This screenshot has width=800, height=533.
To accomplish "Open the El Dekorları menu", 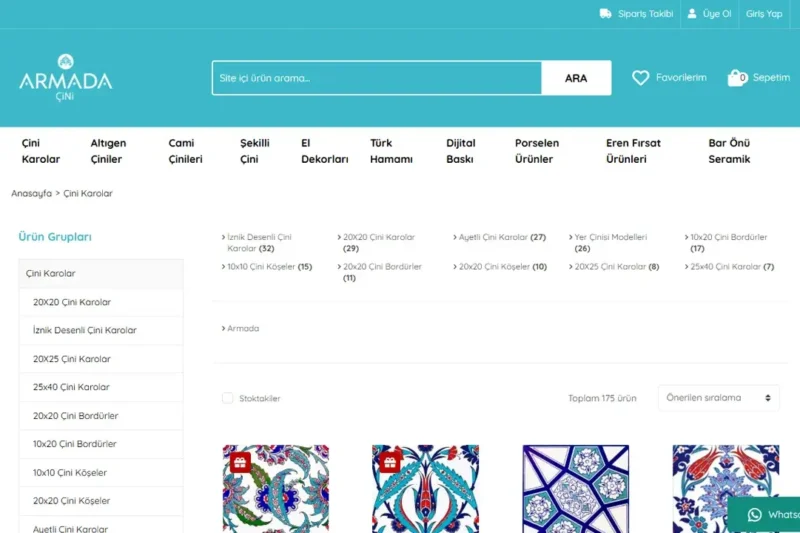I will click(324, 151).
